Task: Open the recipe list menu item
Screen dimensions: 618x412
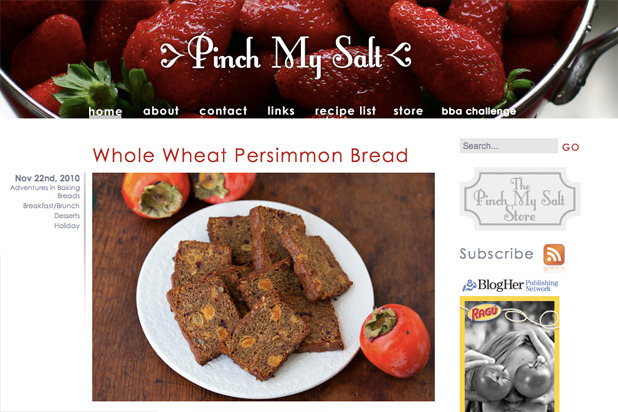Action: click(x=345, y=111)
